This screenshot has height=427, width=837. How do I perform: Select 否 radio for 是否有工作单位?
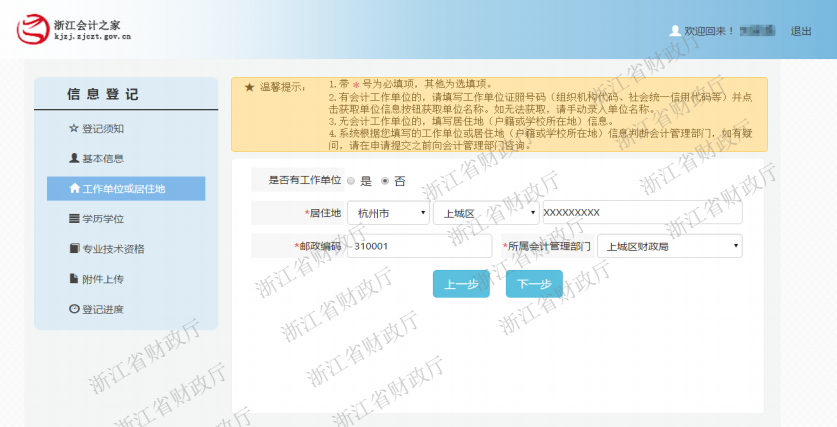pyautogui.click(x=385, y=181)
